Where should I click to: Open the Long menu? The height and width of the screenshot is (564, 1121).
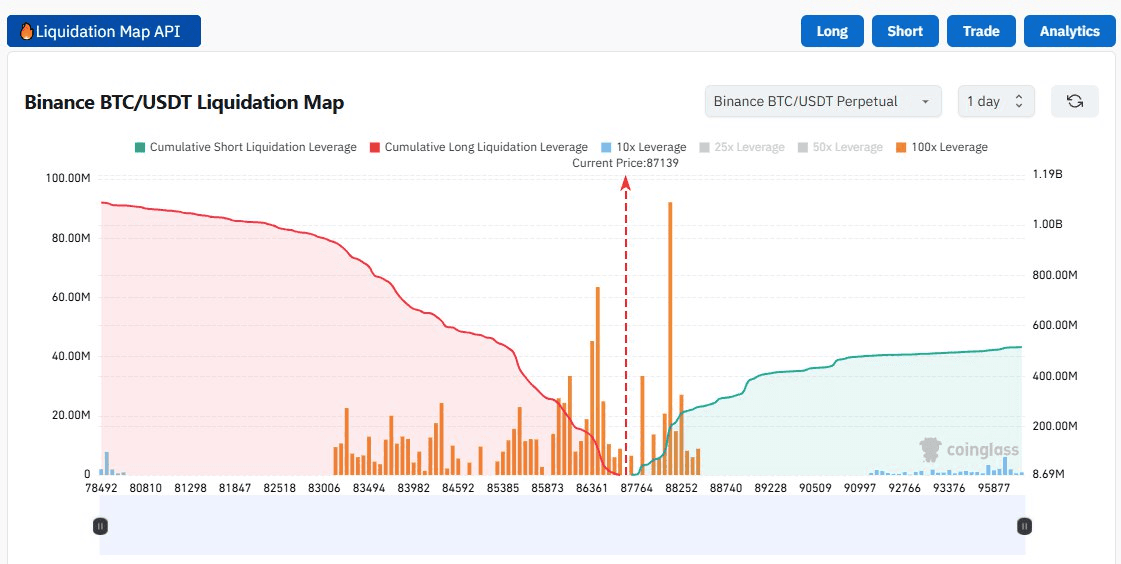tap(832, 31)
